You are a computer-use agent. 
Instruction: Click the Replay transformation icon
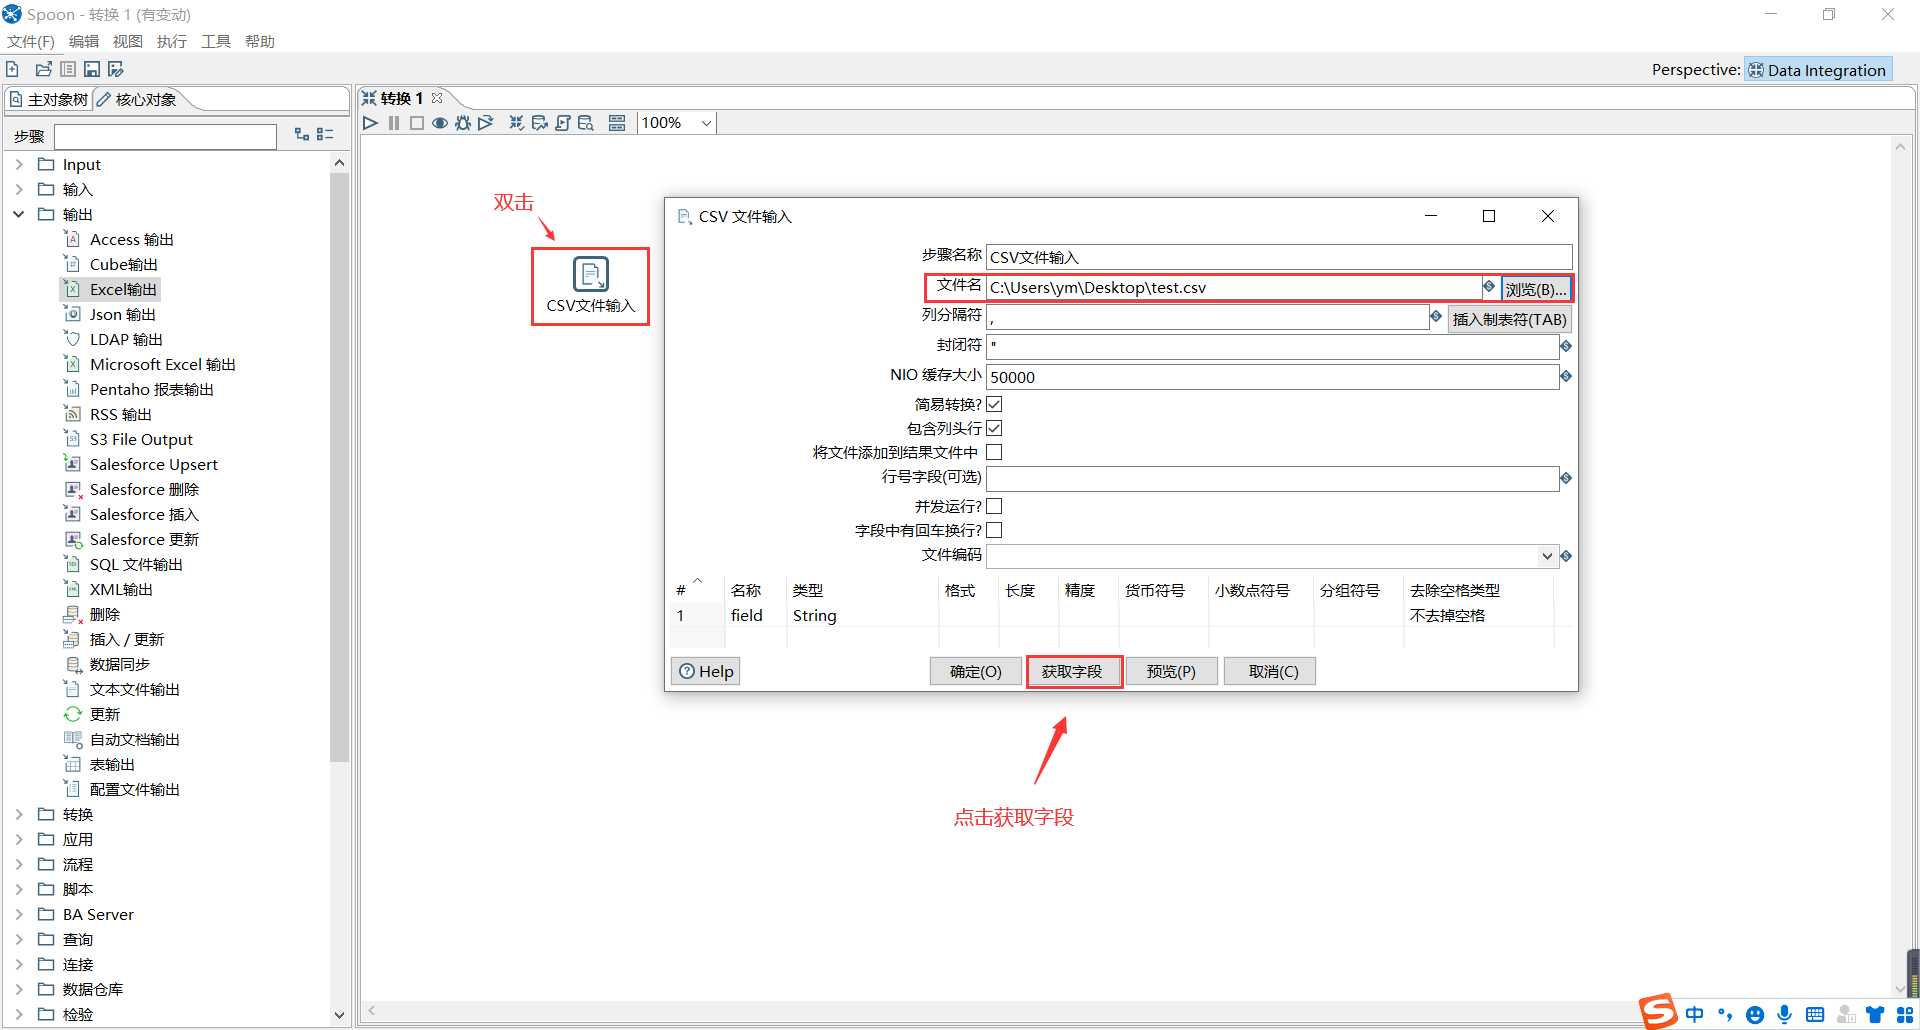[x=486, y=123]
